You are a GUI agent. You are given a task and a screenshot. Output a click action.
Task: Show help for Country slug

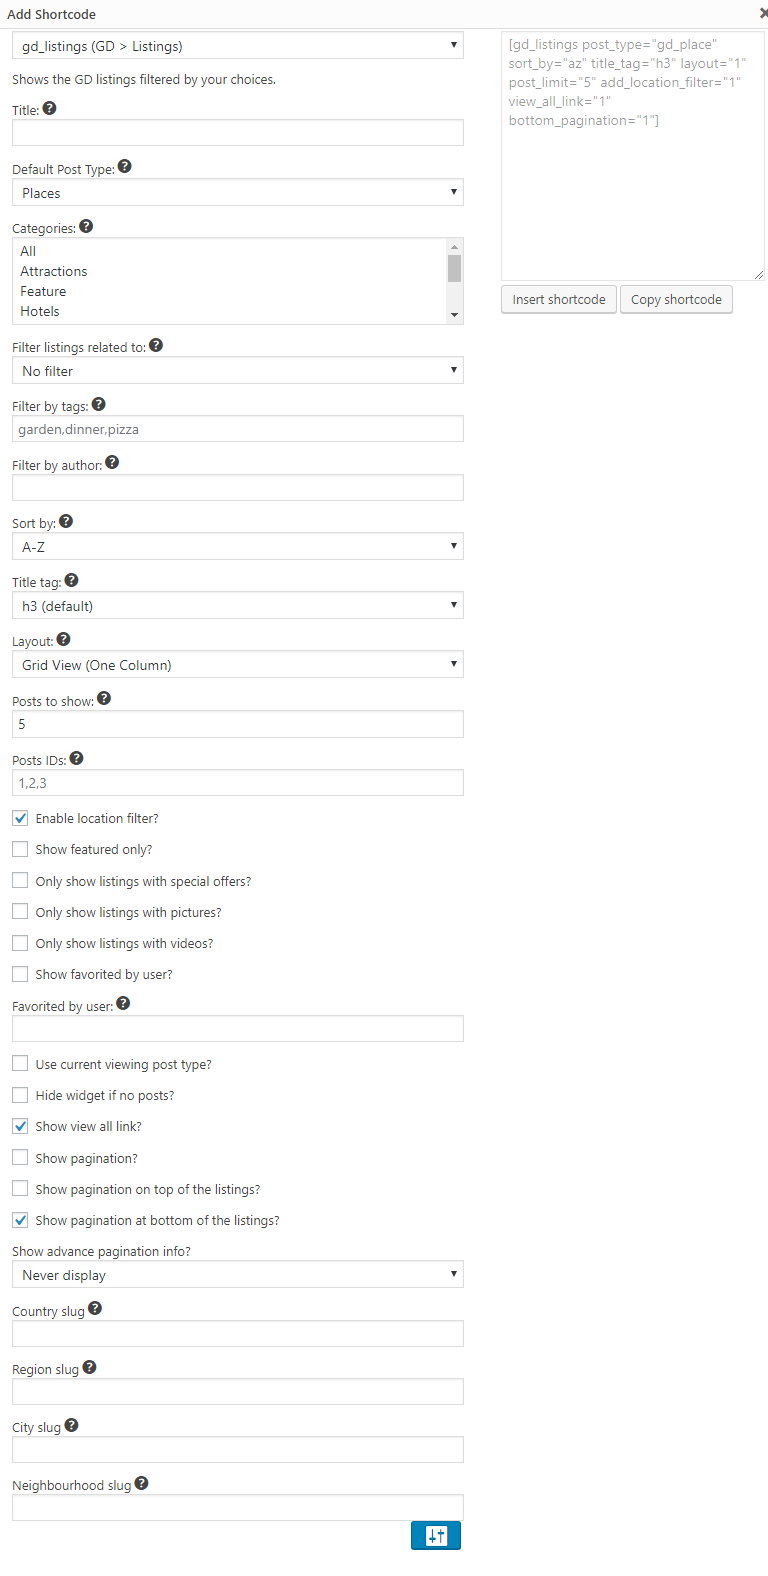[95, 1308]
